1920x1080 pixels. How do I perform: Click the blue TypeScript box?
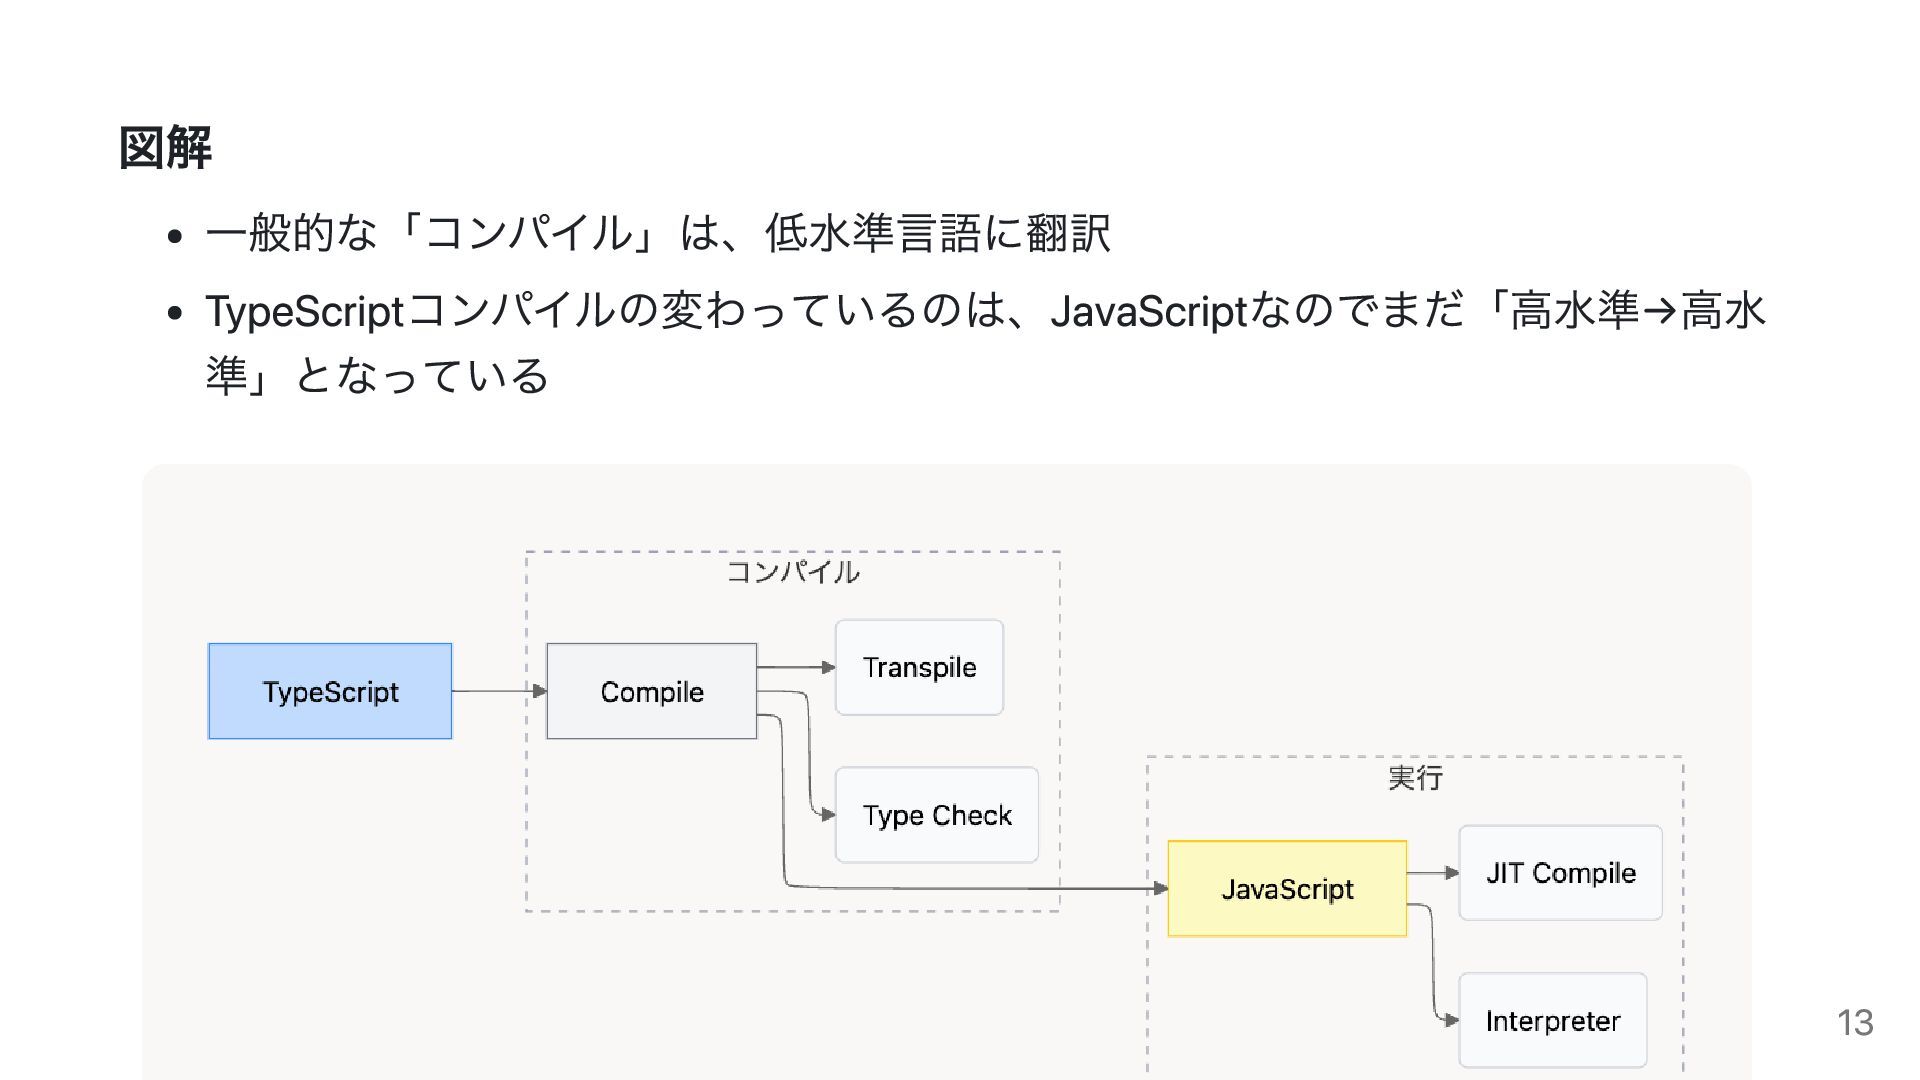pos(330,691)
